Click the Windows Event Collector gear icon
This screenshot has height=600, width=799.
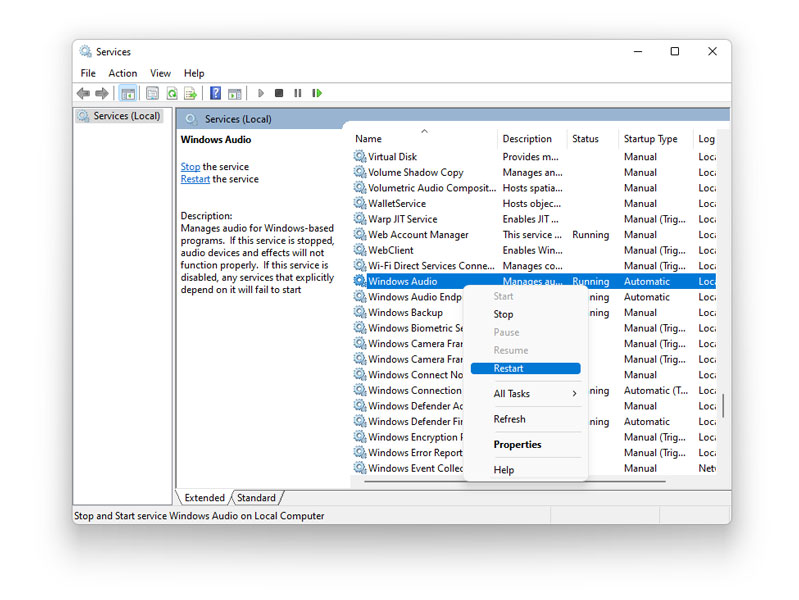tap(360, 467)
